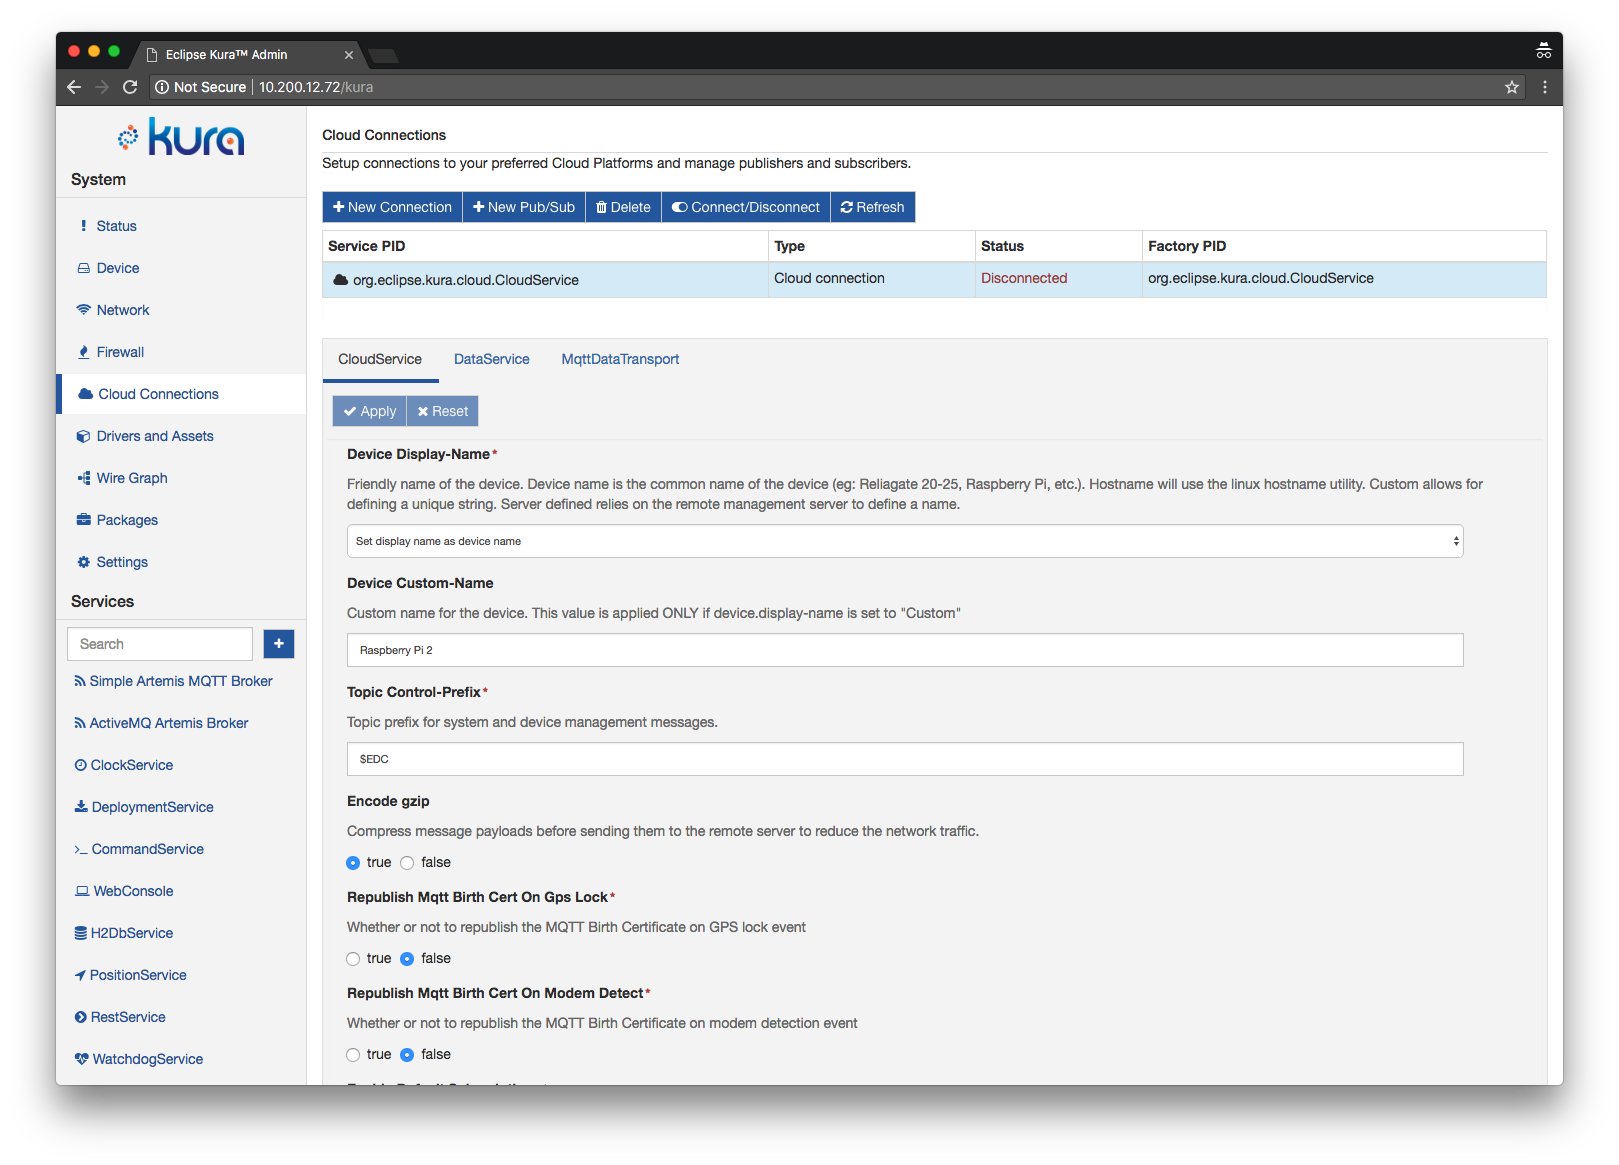Set Republish Birth Cert On Gps Lock true

353,959
